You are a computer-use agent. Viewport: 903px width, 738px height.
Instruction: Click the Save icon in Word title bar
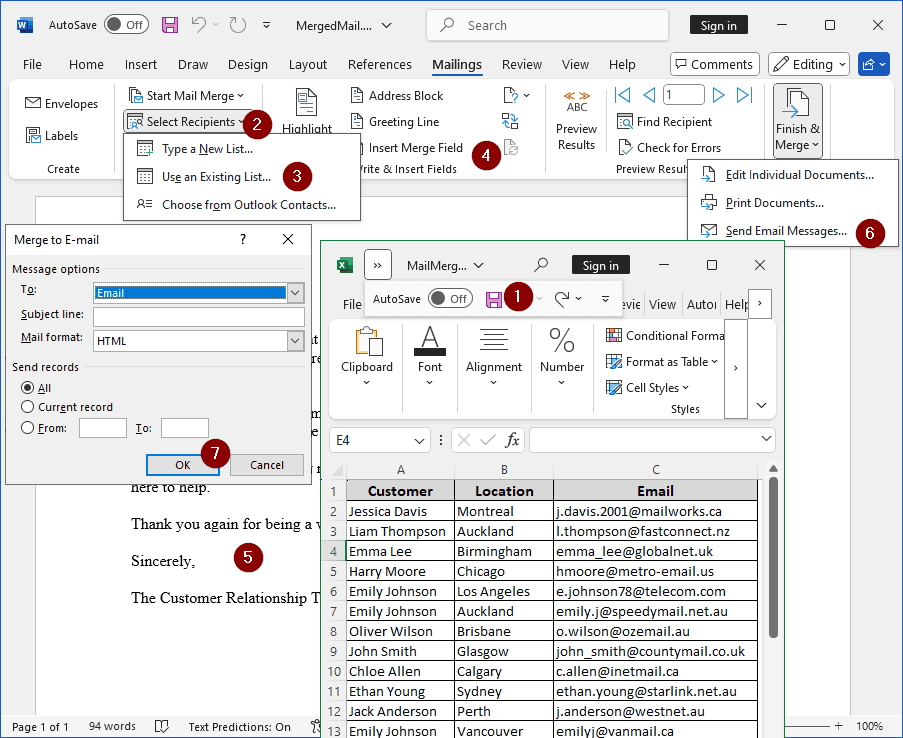point(170,25)
